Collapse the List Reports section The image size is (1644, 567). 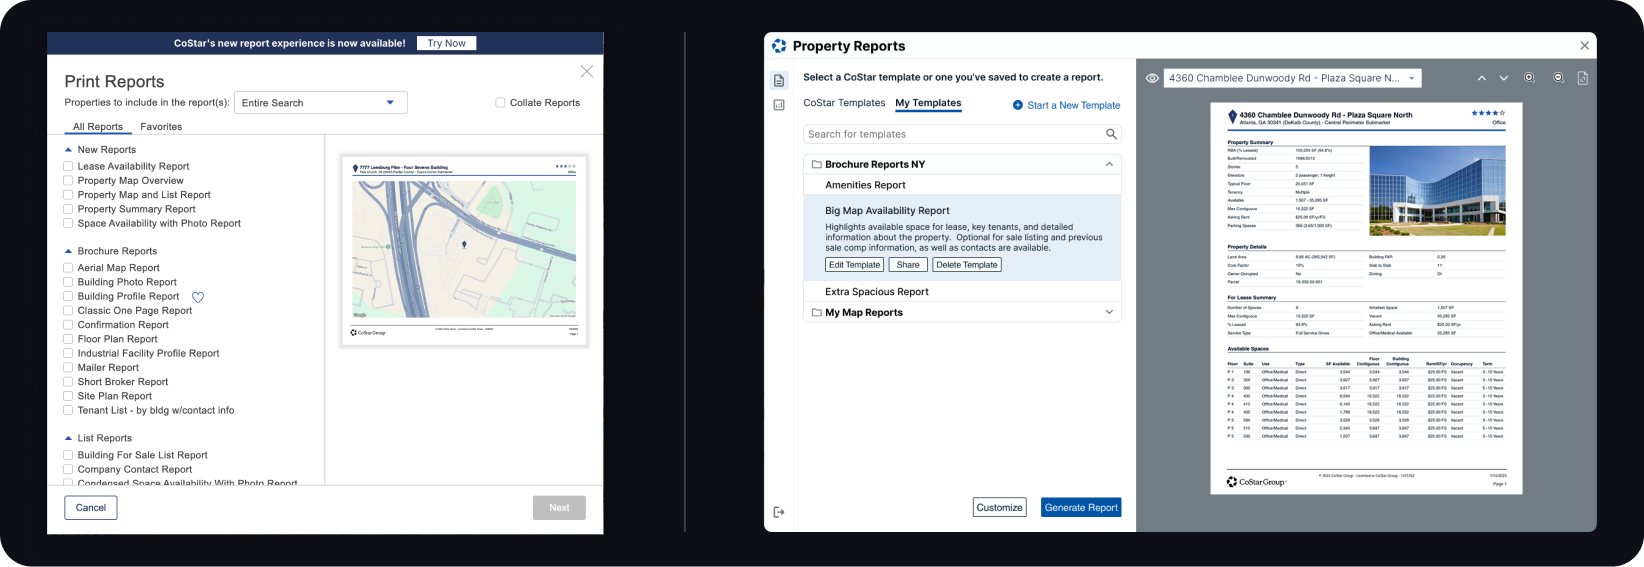[x=68, y=438]
